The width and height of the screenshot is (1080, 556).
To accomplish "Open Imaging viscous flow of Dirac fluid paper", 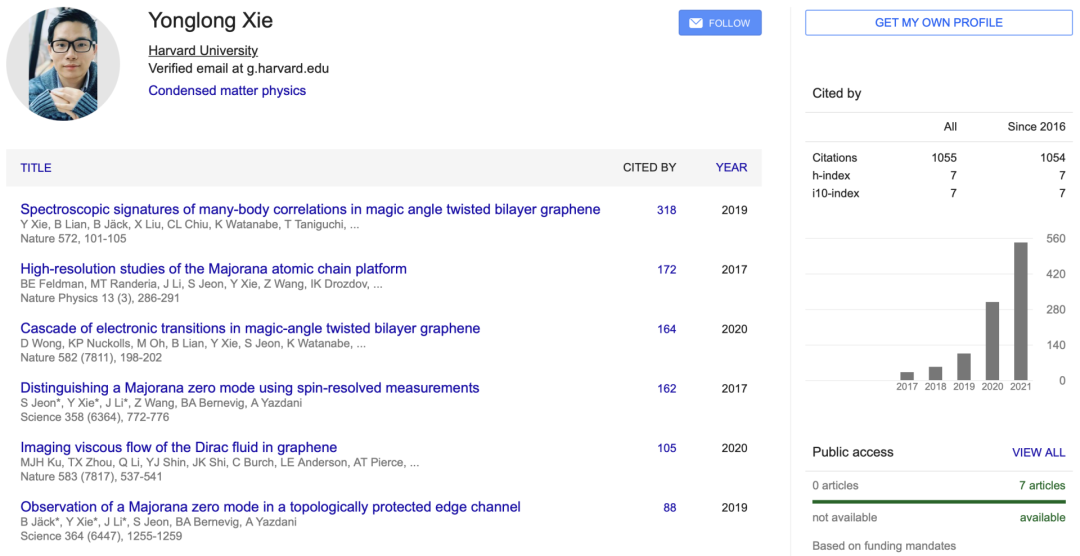I will (x=178, y=447).
